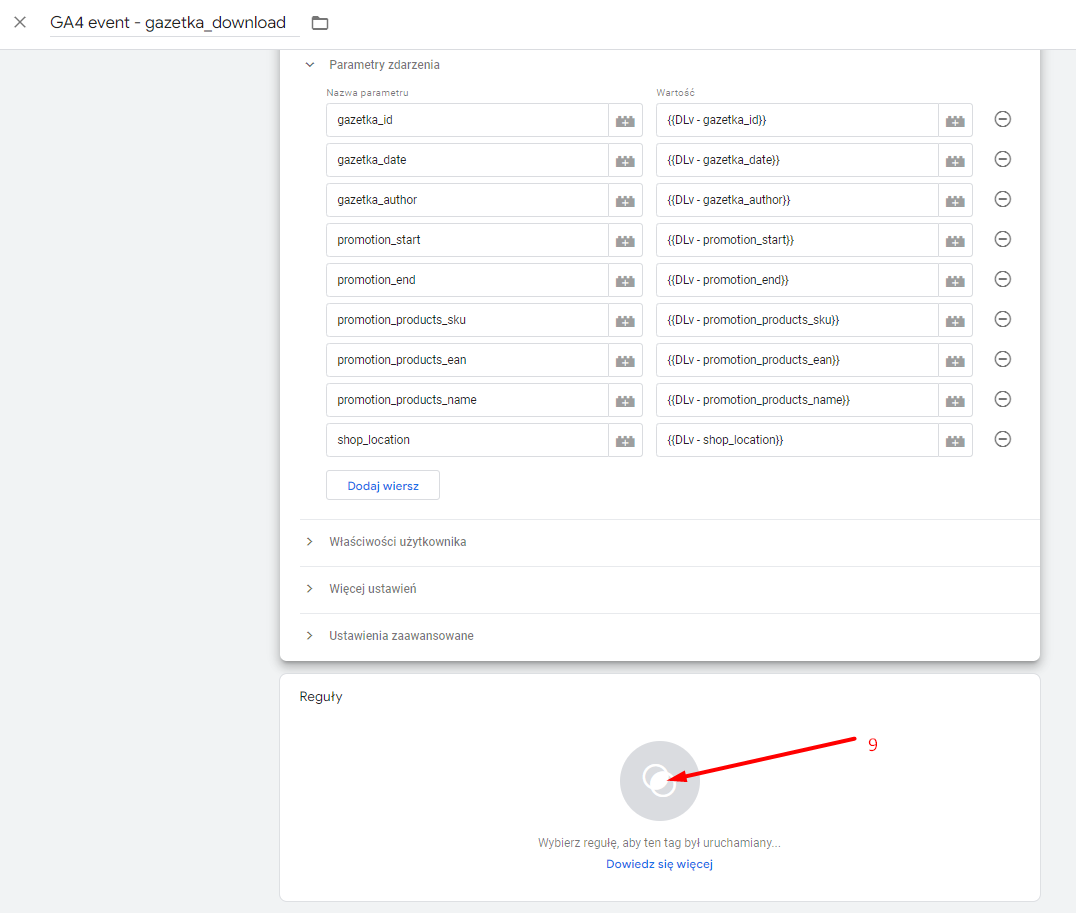This screenshot has width=1076, height=913.
Task: Click the trigger selection circle icon under Reguły
Action: [659, 781]
